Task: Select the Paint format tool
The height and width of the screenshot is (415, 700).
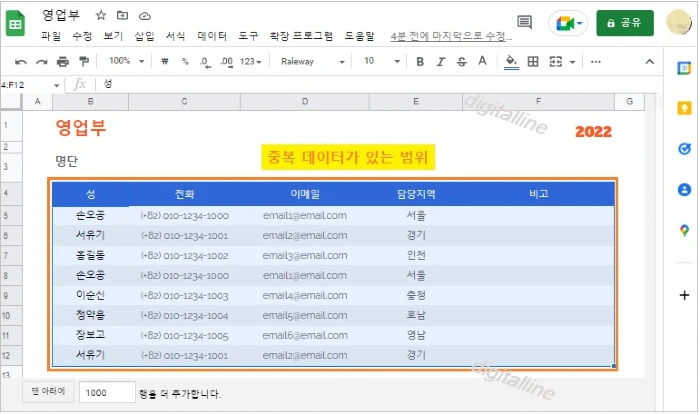Action: point(83,62)
